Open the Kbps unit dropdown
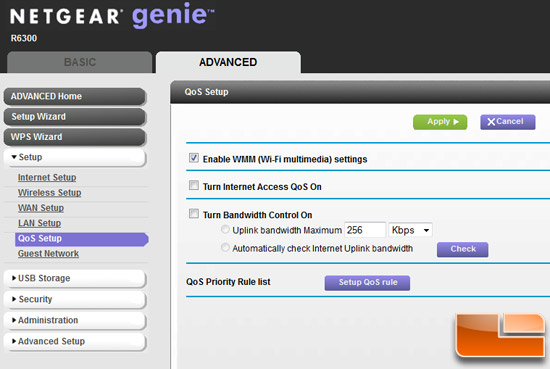The height and width of the screenshot is (369, 550). (x=410, y=230)
